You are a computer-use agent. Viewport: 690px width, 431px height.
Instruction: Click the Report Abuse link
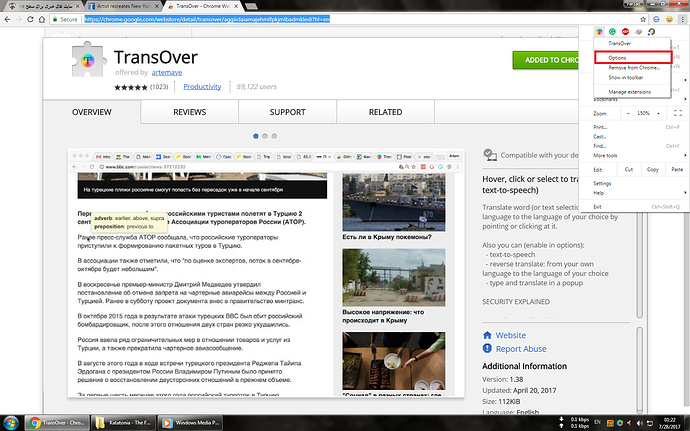click(x=521, y=349)
